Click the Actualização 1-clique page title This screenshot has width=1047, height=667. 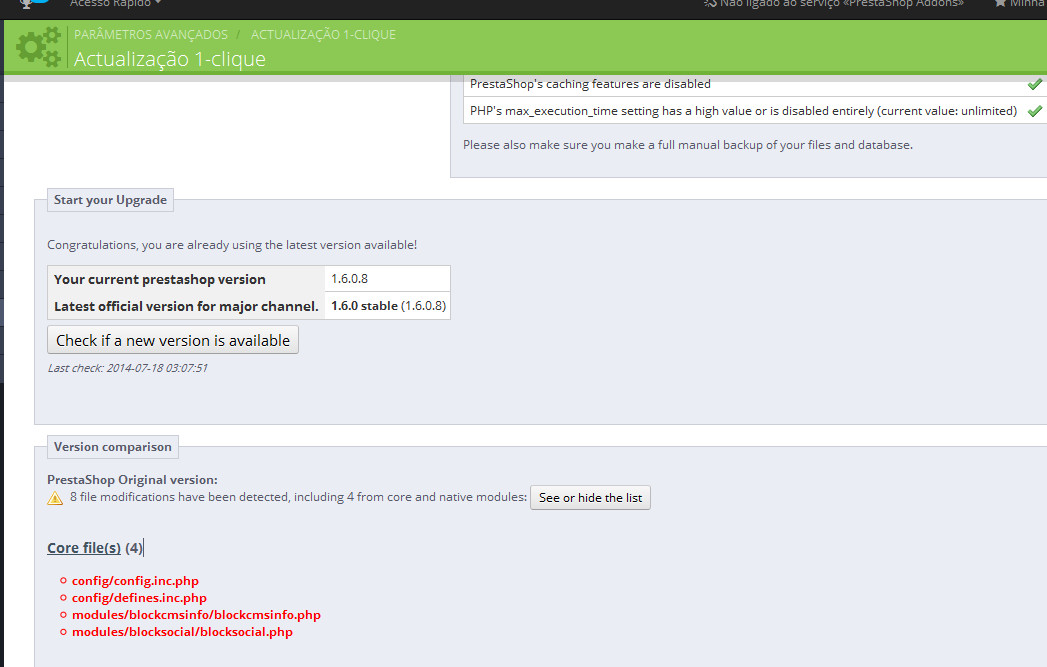(x=170, y=59)
